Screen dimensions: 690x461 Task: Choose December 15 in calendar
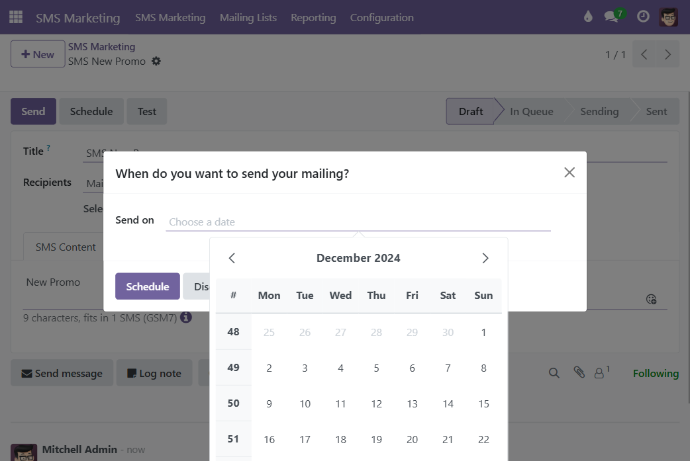pyautogui.click(x=484, y=403)
